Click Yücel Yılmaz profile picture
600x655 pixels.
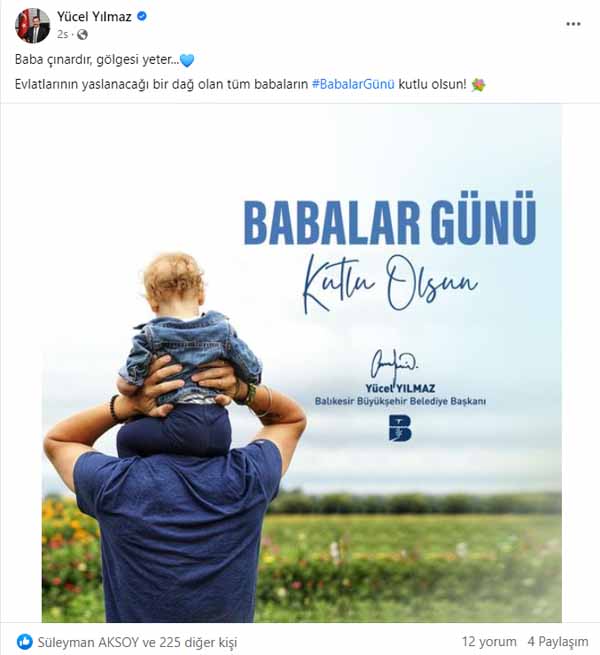coord(33,26)
